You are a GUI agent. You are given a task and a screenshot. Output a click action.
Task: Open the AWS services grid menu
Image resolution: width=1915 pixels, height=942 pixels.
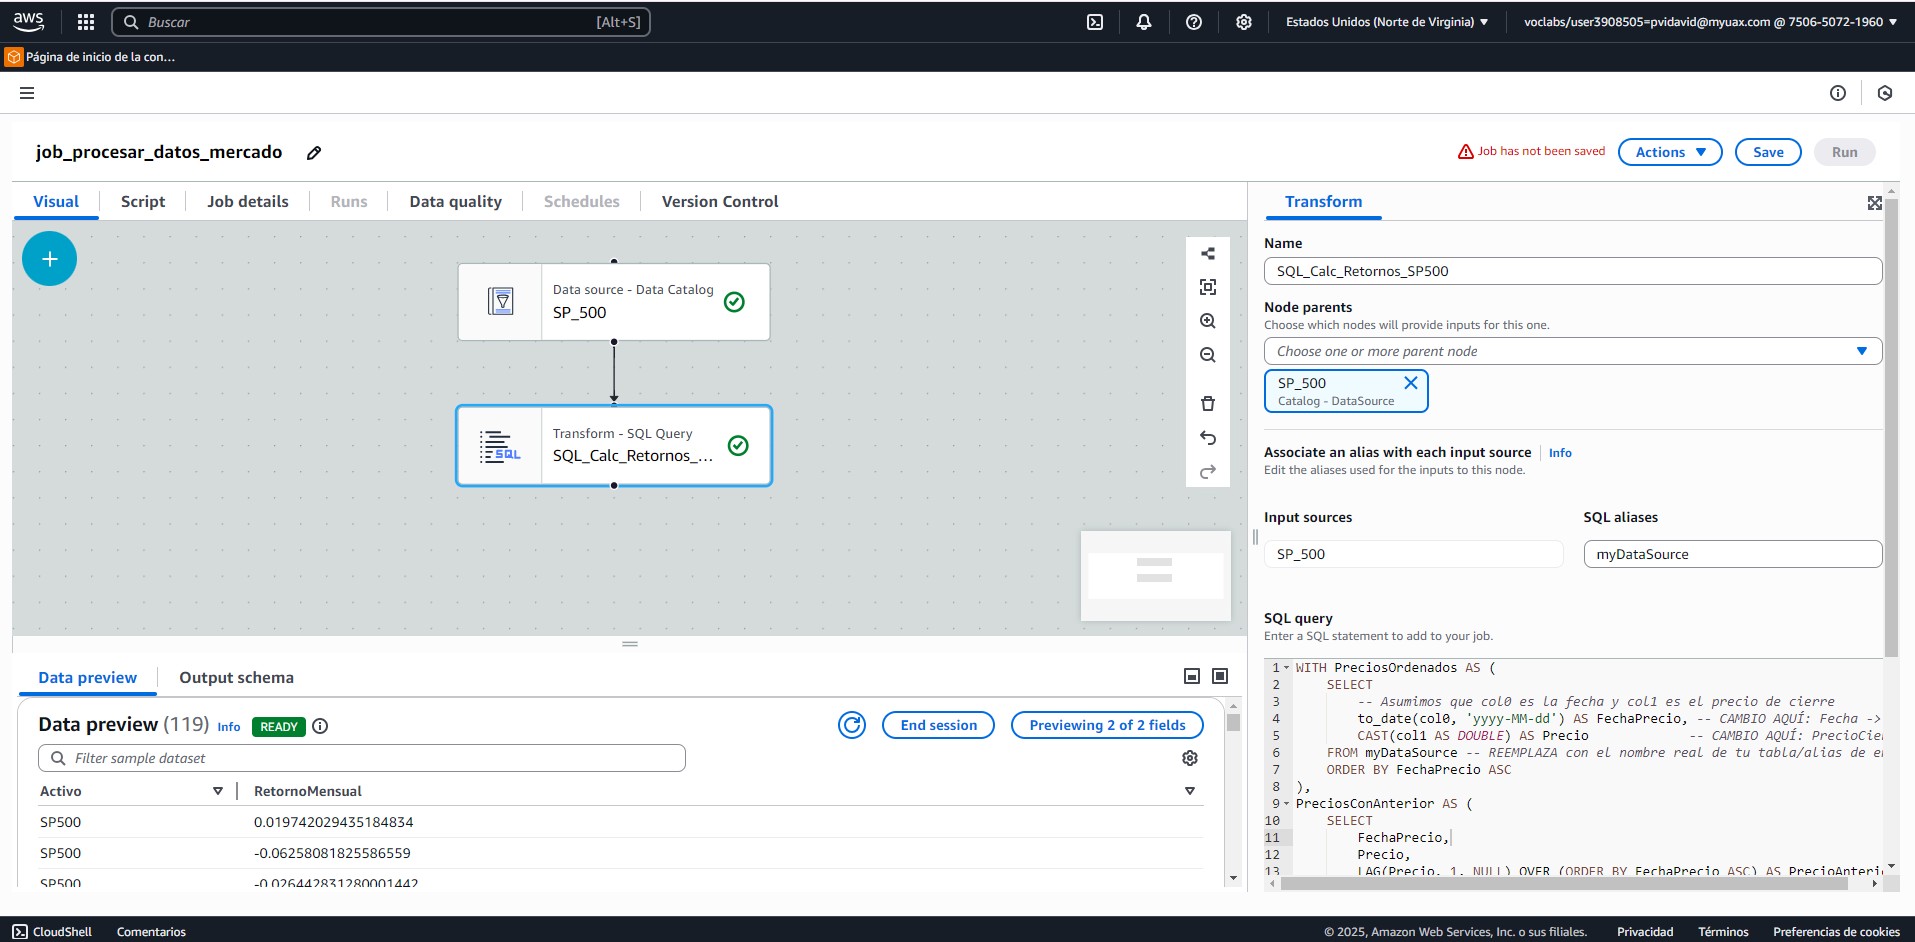(86, 22)
